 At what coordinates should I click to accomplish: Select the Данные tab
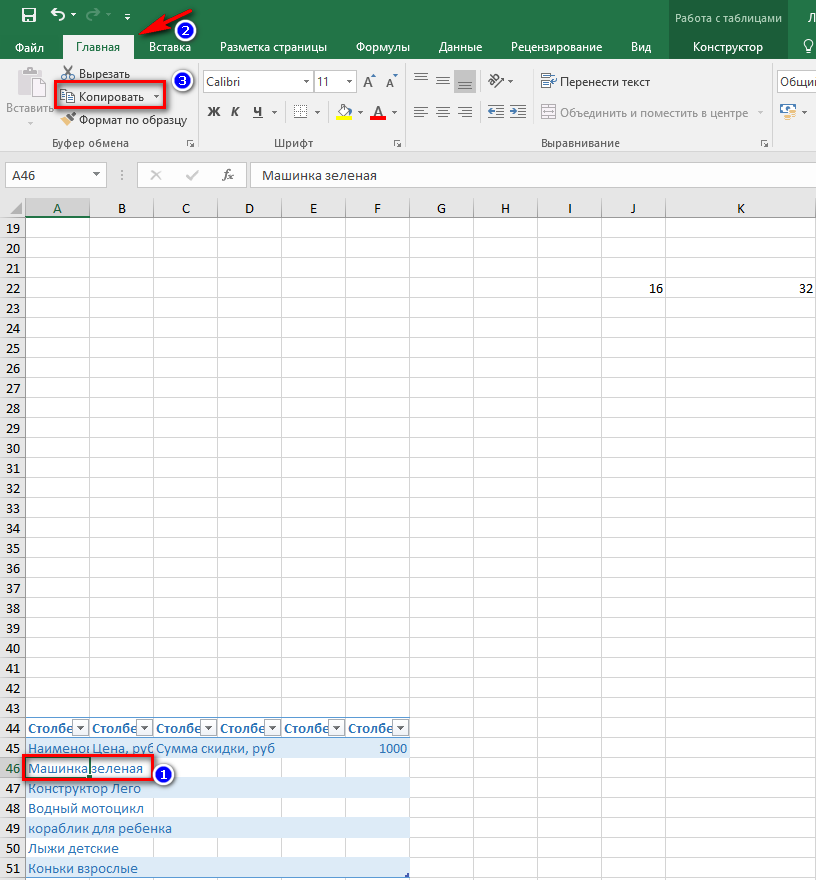[460, 47]
